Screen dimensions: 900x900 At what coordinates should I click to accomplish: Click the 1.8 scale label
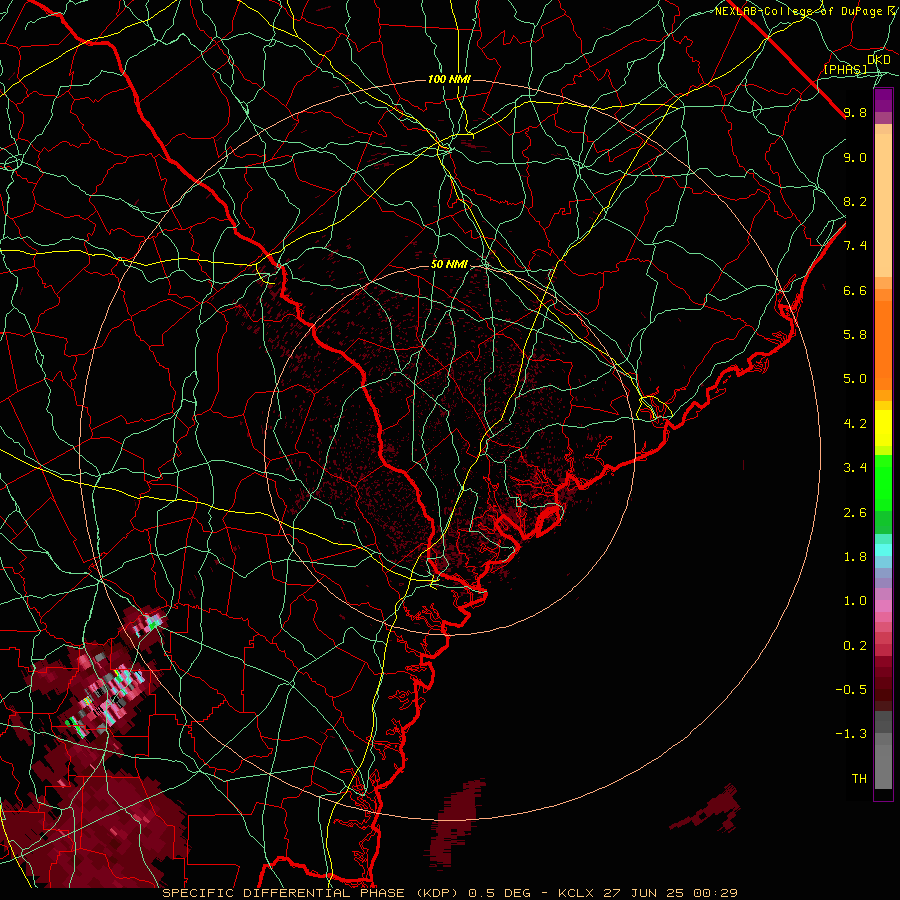point(855,557)
